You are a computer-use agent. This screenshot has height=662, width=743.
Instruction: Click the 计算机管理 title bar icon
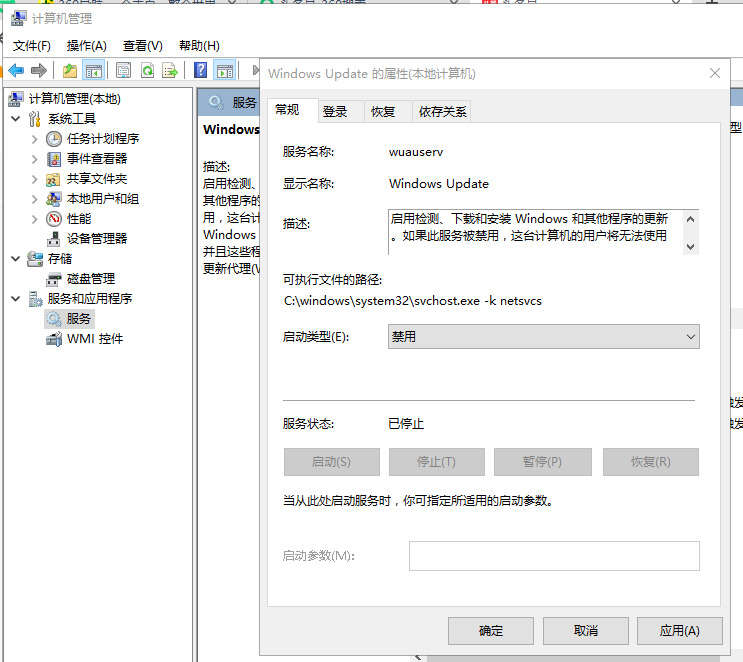click(x=18, y=18)
